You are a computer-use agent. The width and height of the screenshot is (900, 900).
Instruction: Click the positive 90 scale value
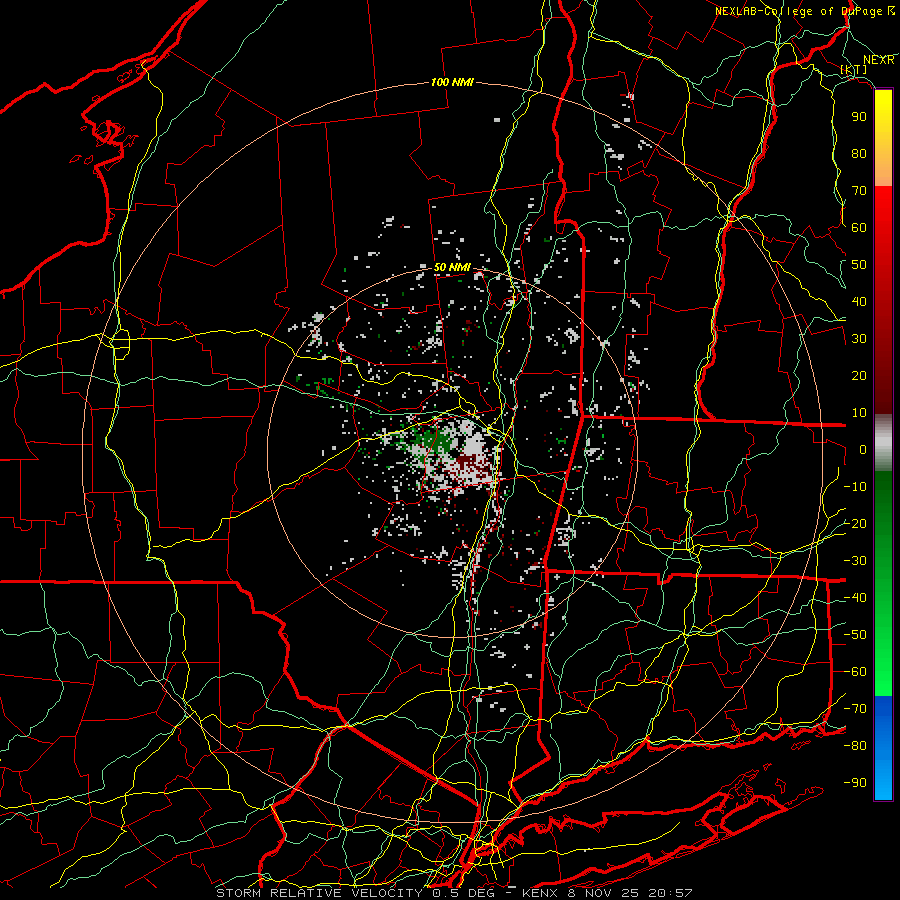point(859,117)
